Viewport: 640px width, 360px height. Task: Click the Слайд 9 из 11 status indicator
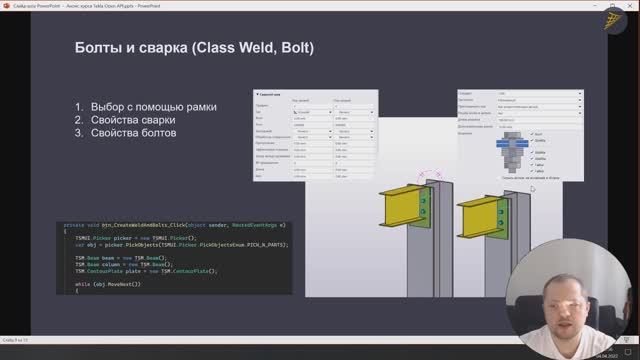[x=15, y=340]
